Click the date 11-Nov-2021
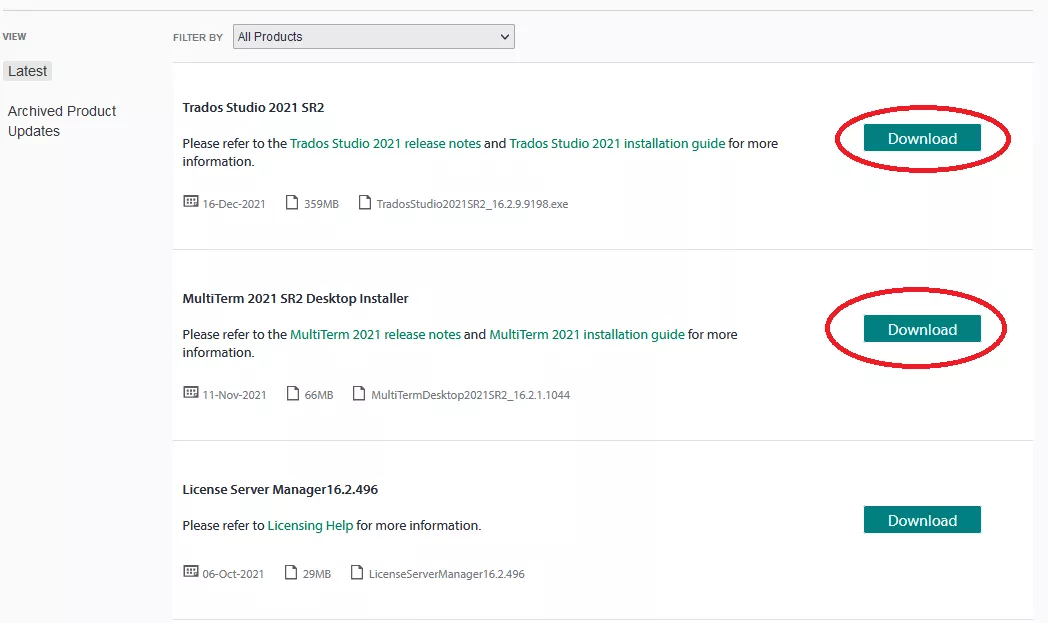1048x623 pixels. tap(234, 396)
